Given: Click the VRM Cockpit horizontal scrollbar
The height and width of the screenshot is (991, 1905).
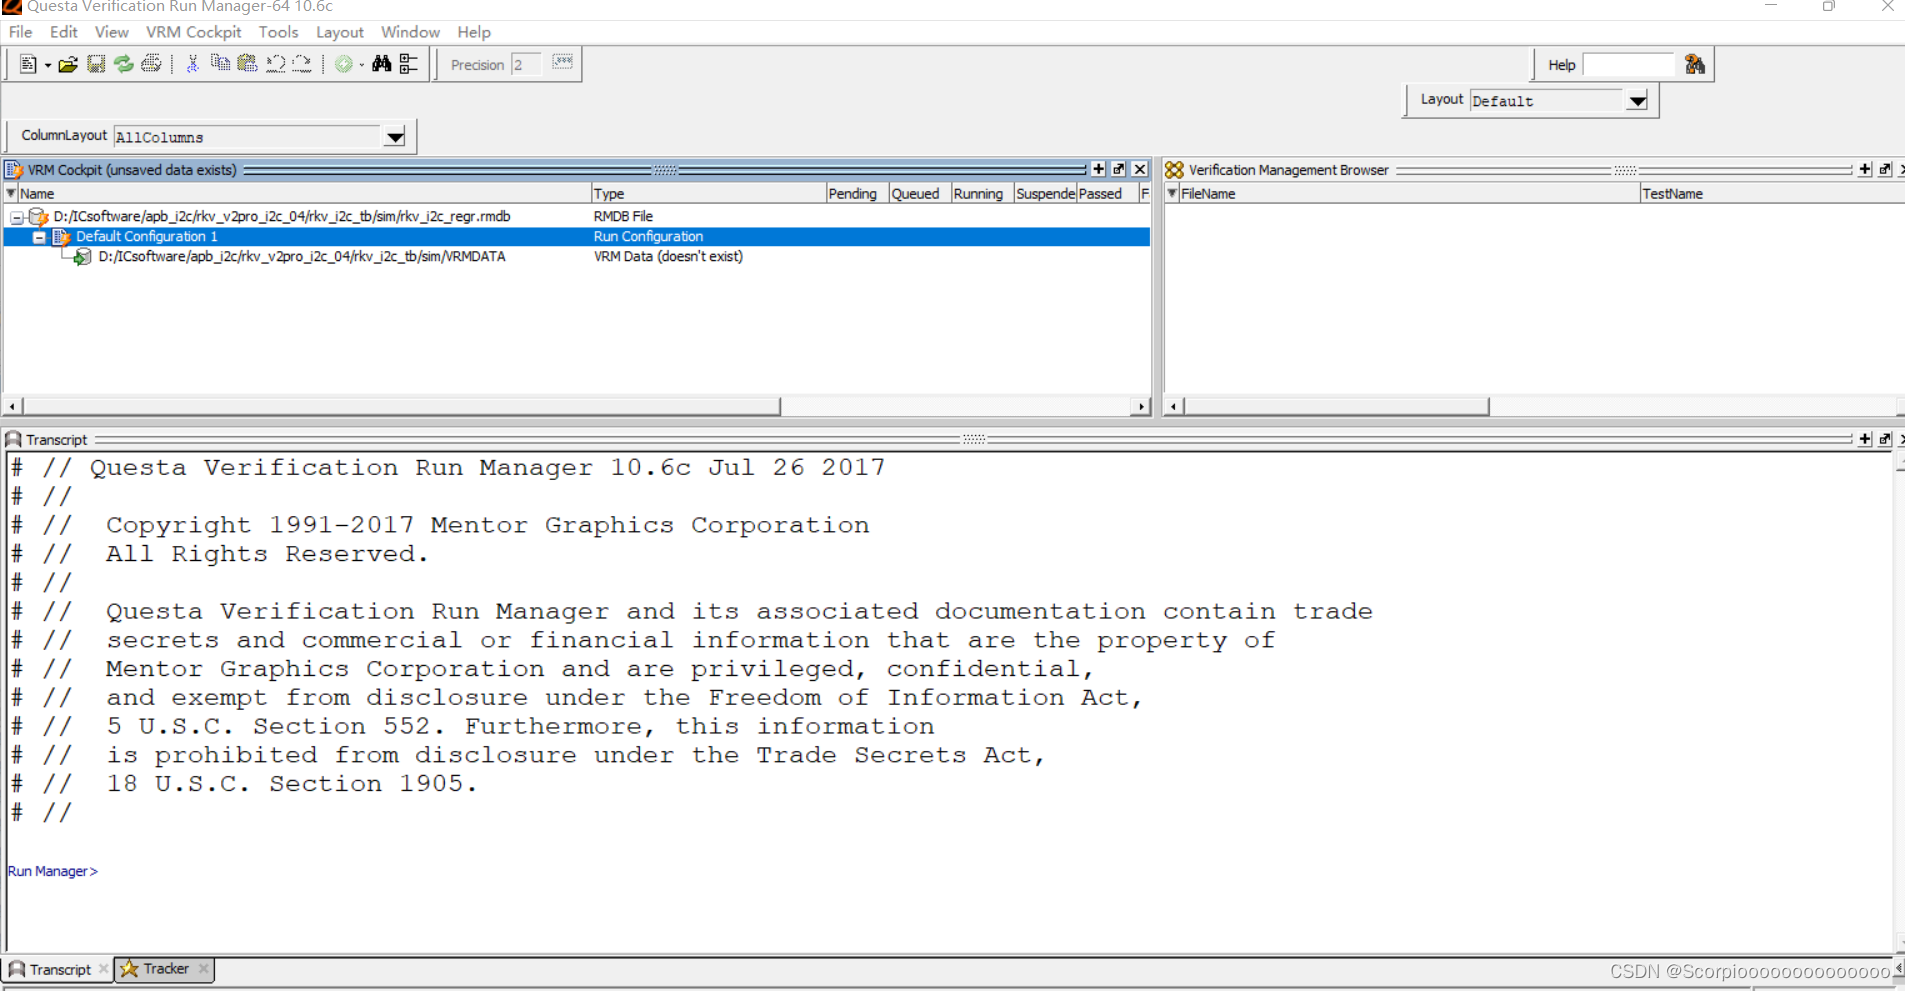Looking at the screenshot, I should 402,406.
